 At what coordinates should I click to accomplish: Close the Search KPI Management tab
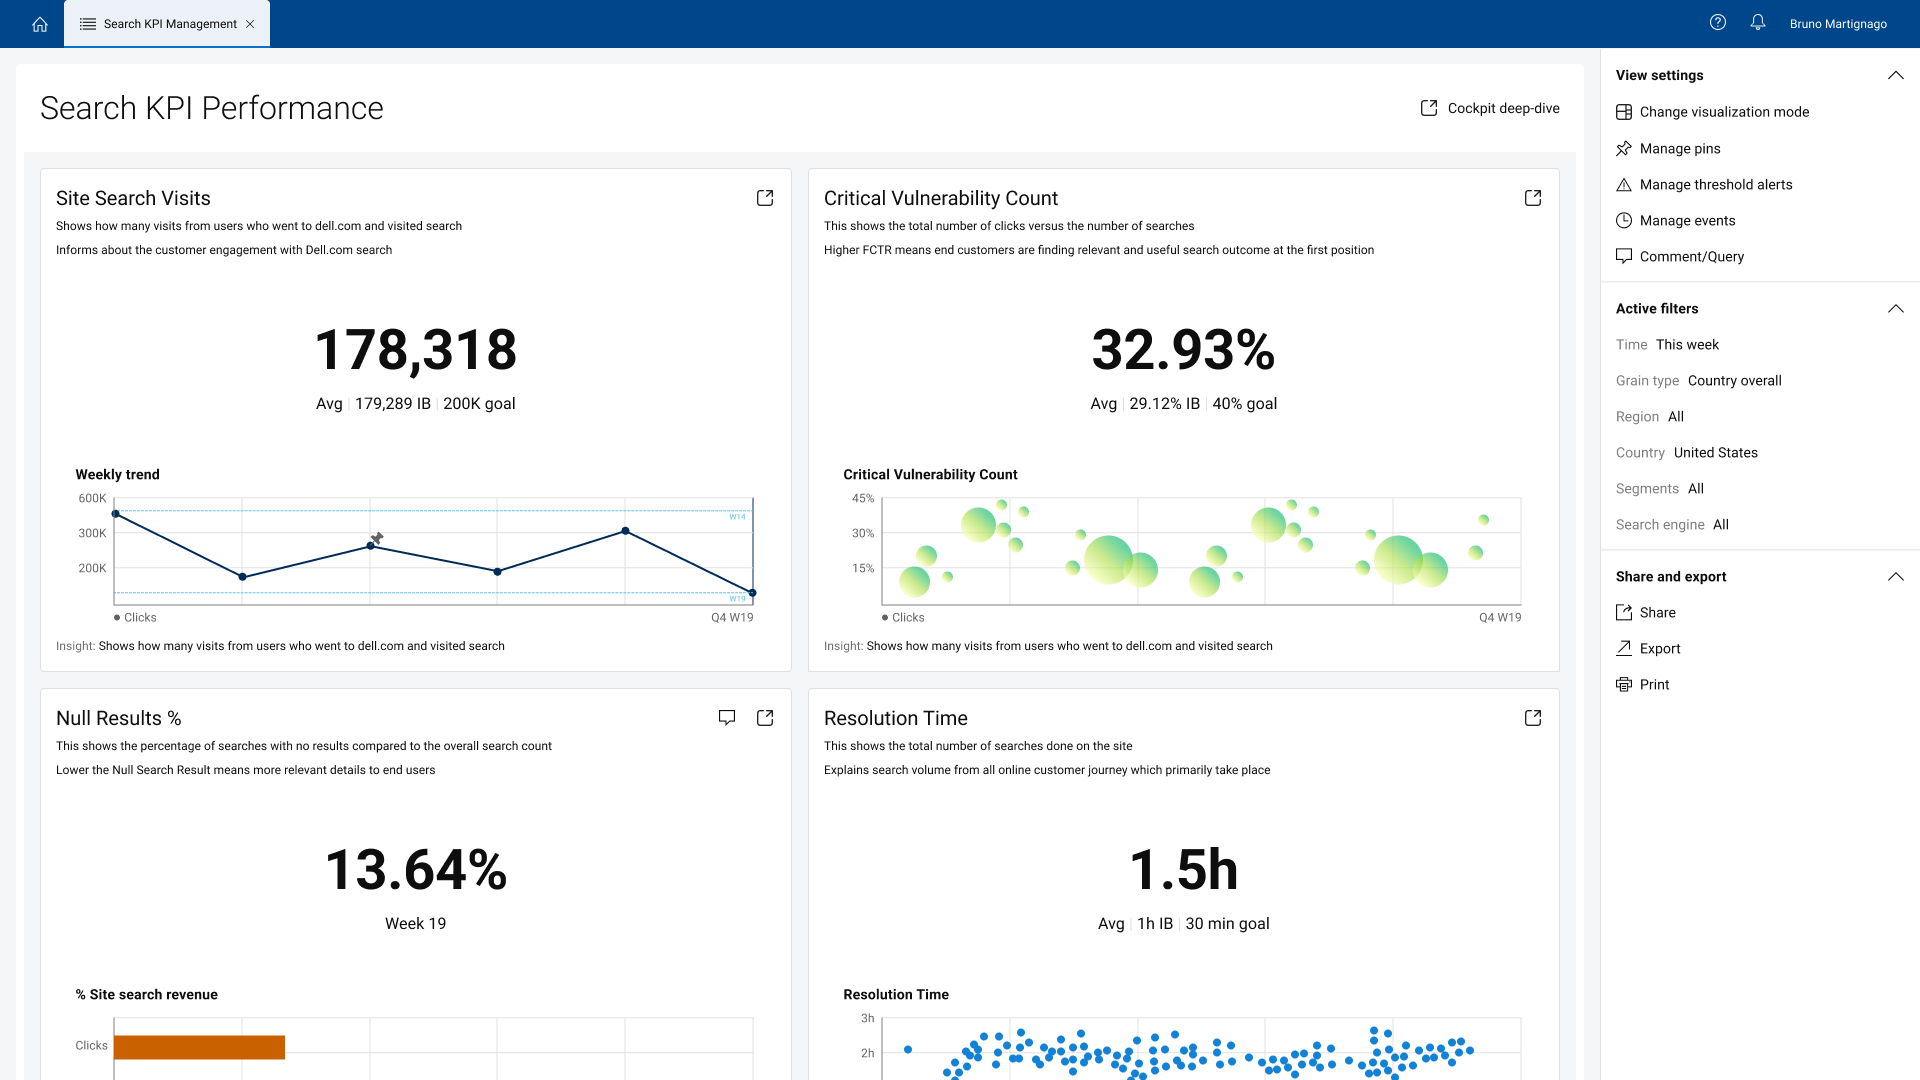click(250, 24)
